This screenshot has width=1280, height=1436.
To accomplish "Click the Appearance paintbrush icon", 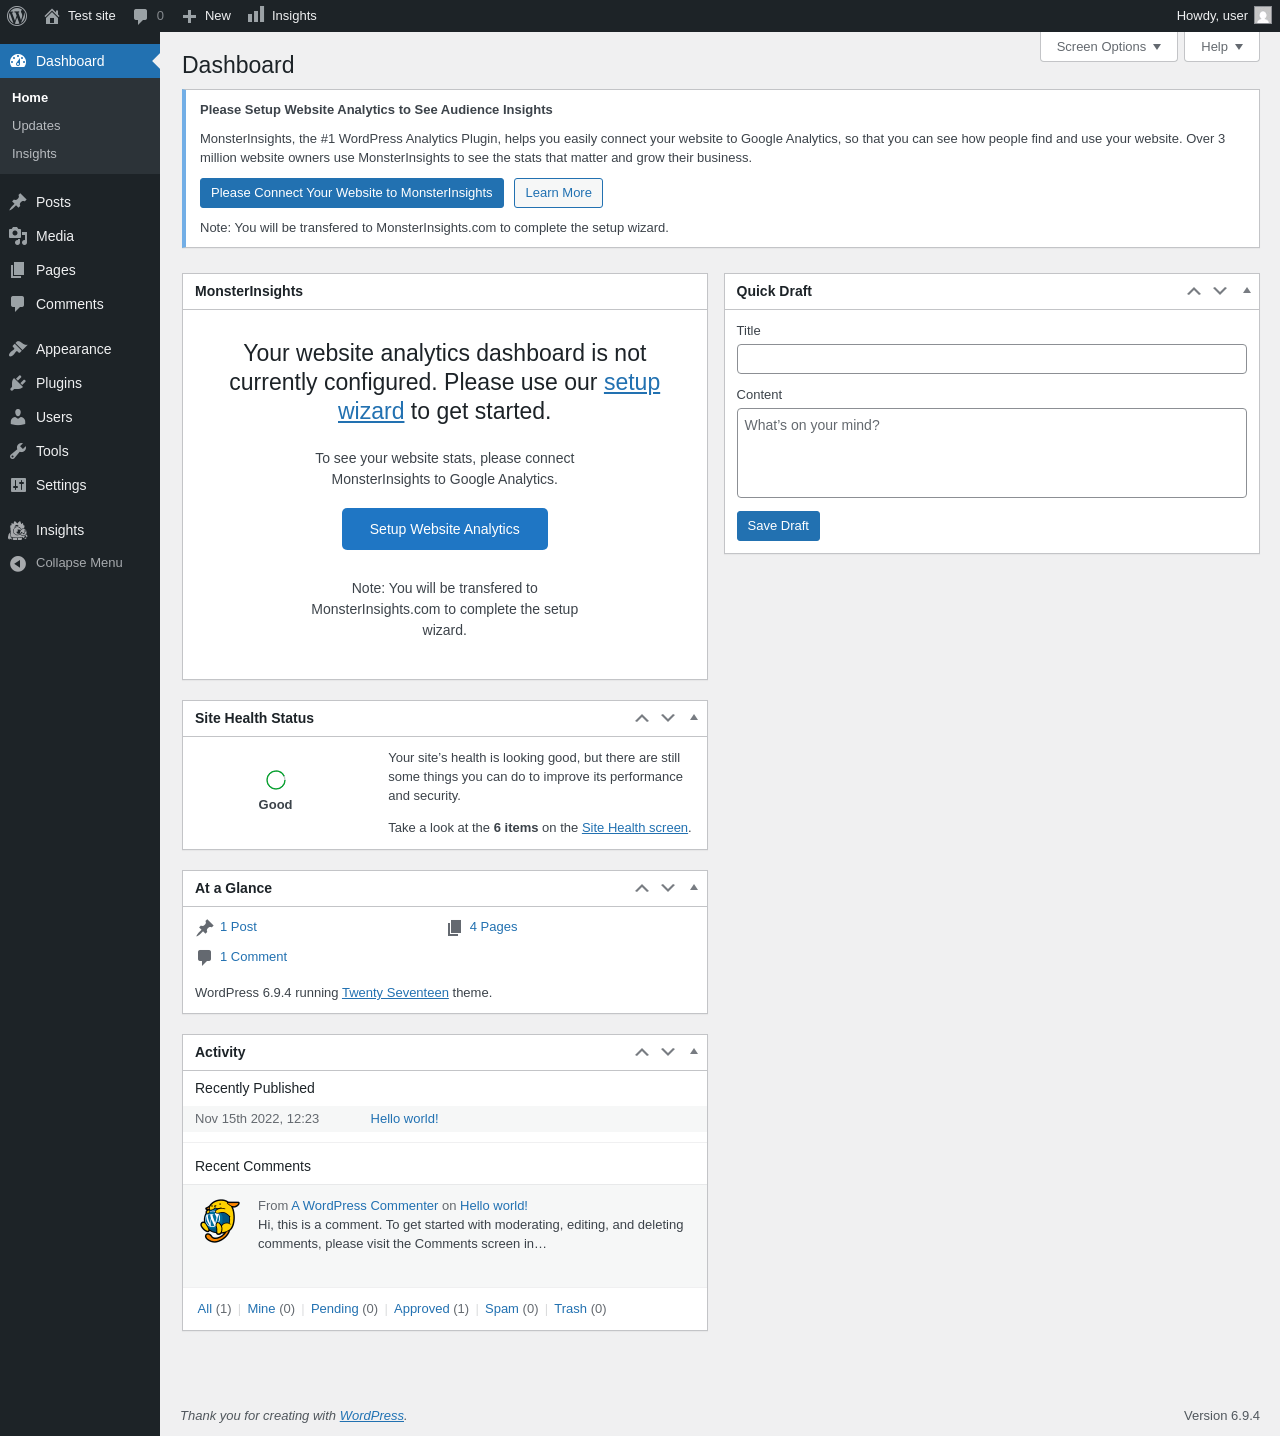I will tap(18, 349).
